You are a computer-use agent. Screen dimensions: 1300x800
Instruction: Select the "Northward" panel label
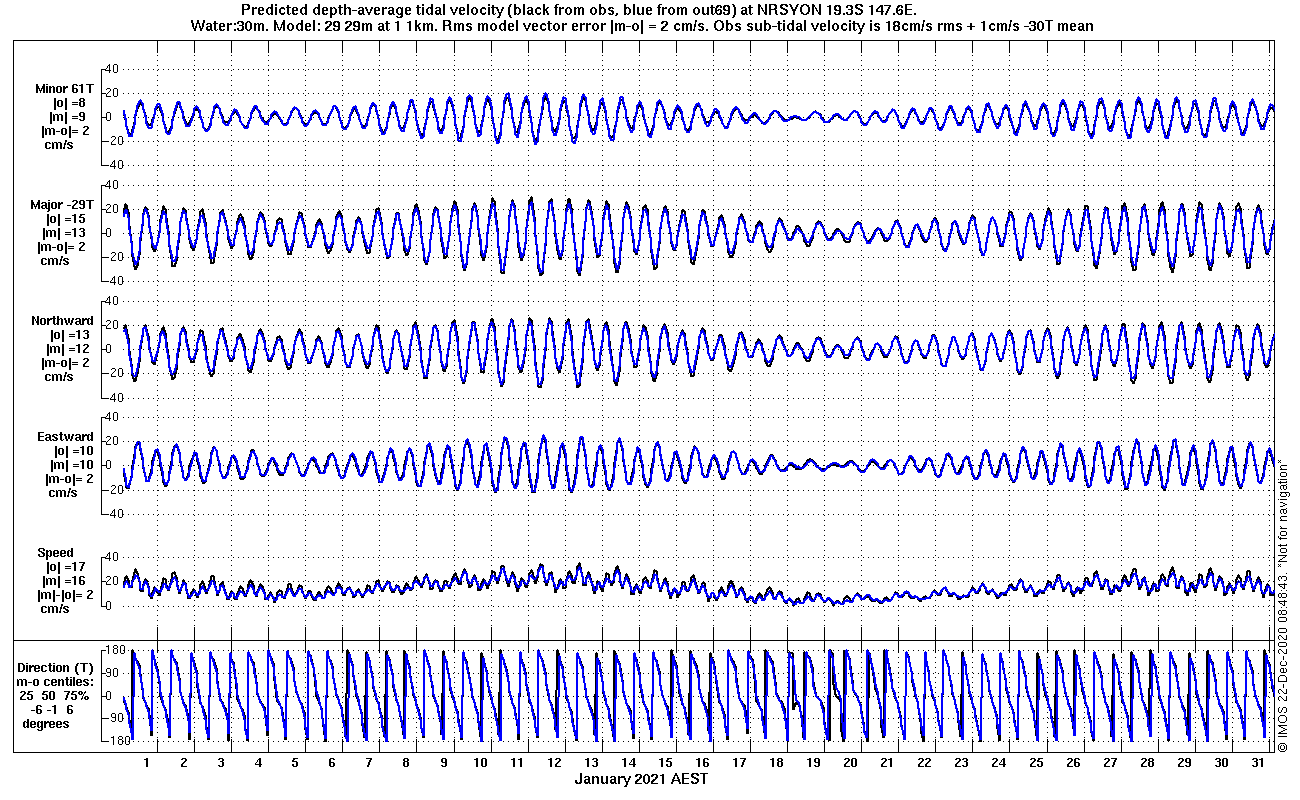[x=62, y=321]
